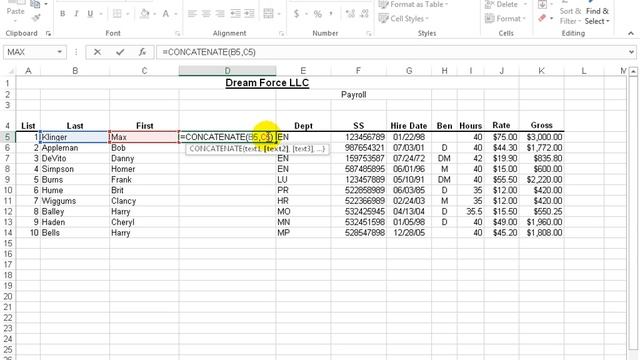Decrease indent
640x360 pixels.
tap(236, 14)
